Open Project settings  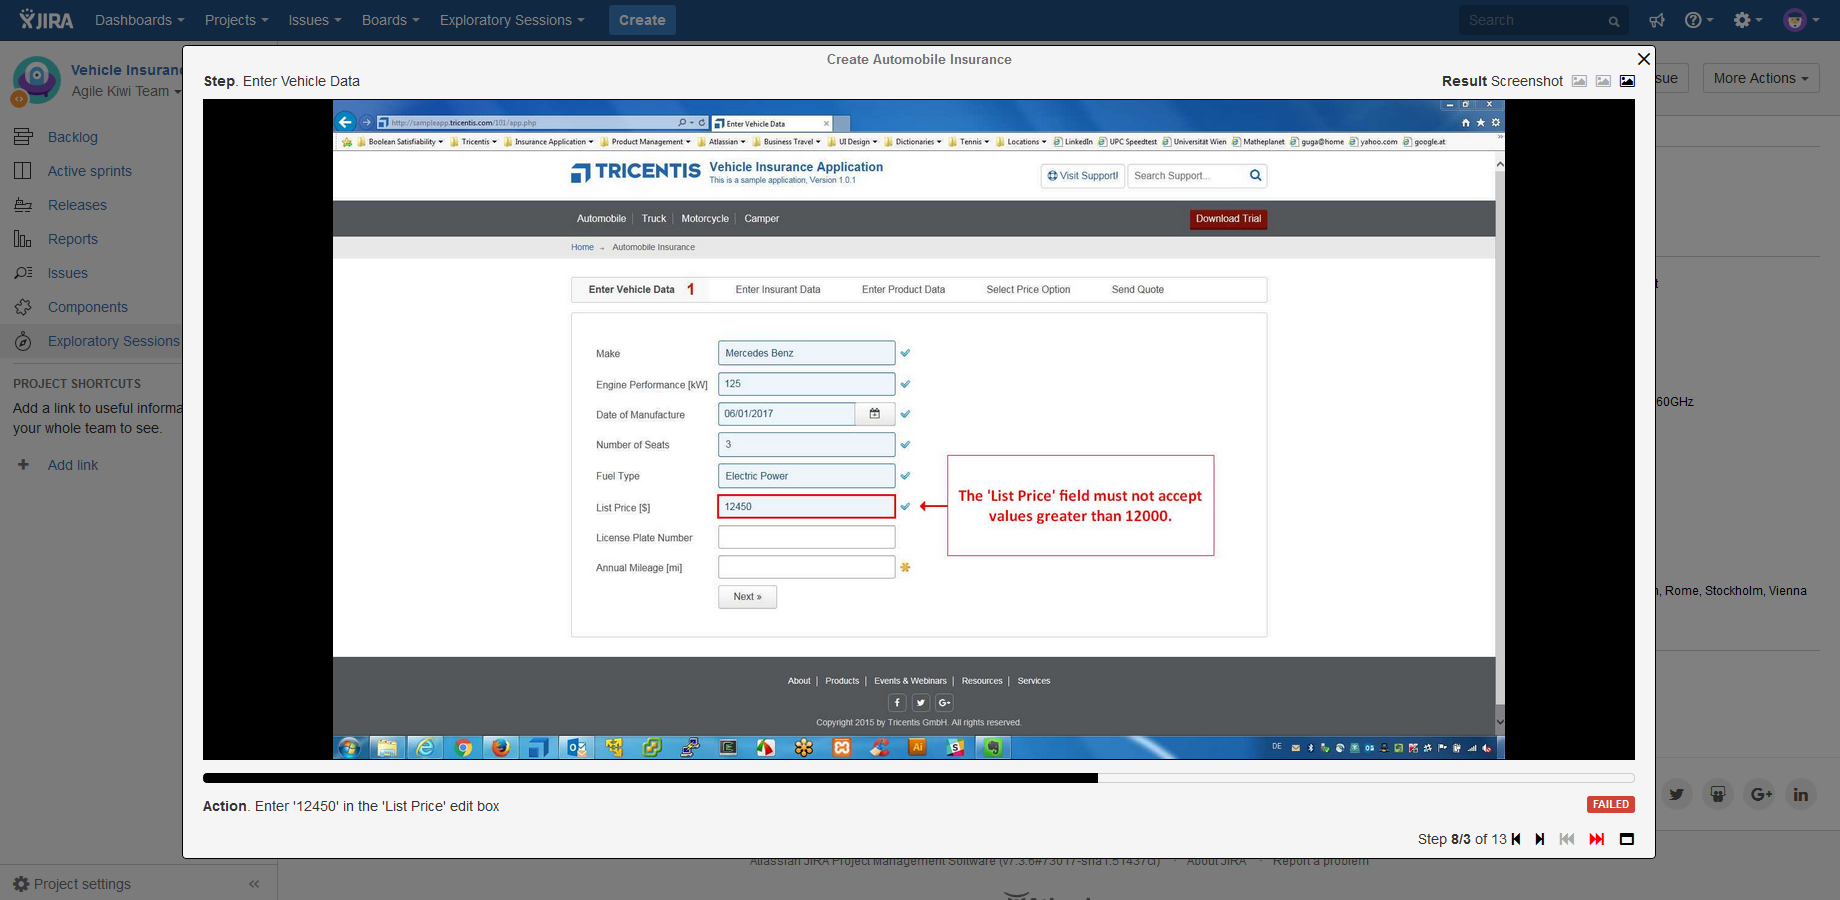point(72,884)
